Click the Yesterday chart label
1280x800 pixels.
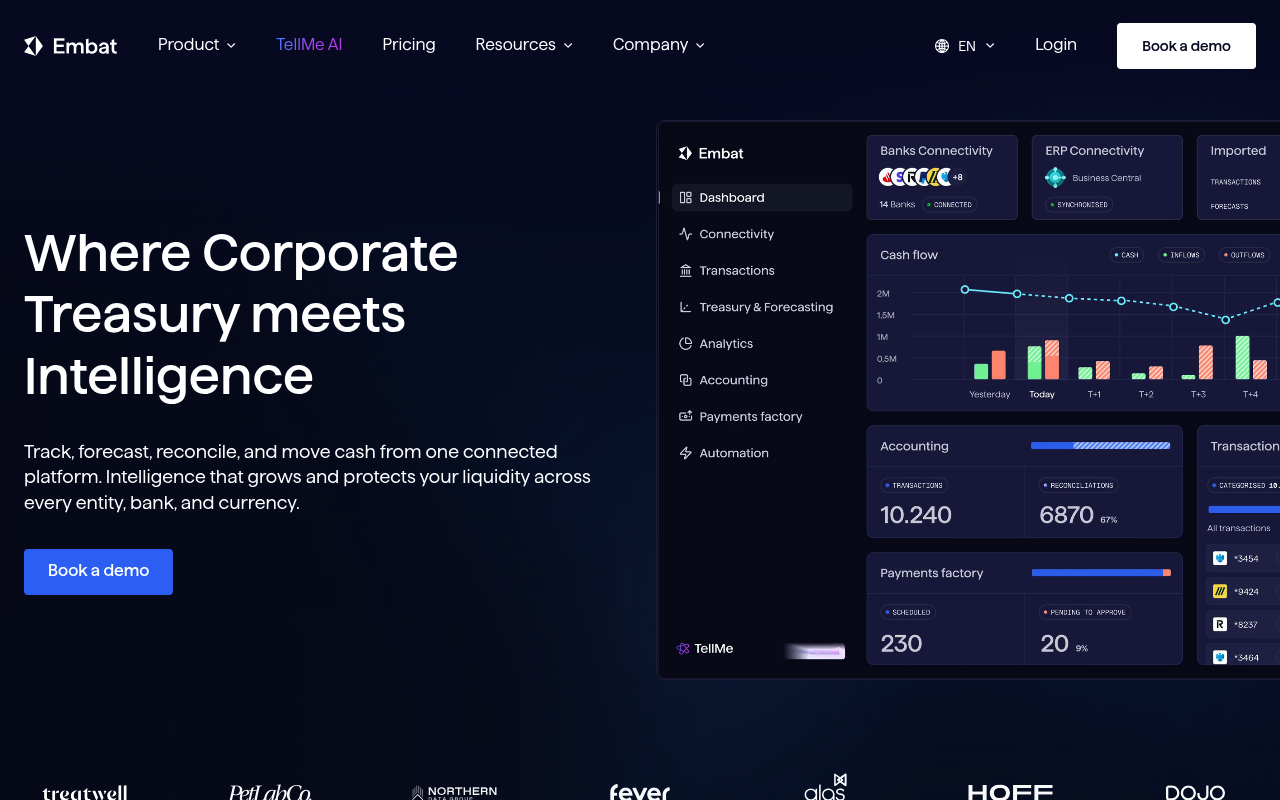pos(990,395)
